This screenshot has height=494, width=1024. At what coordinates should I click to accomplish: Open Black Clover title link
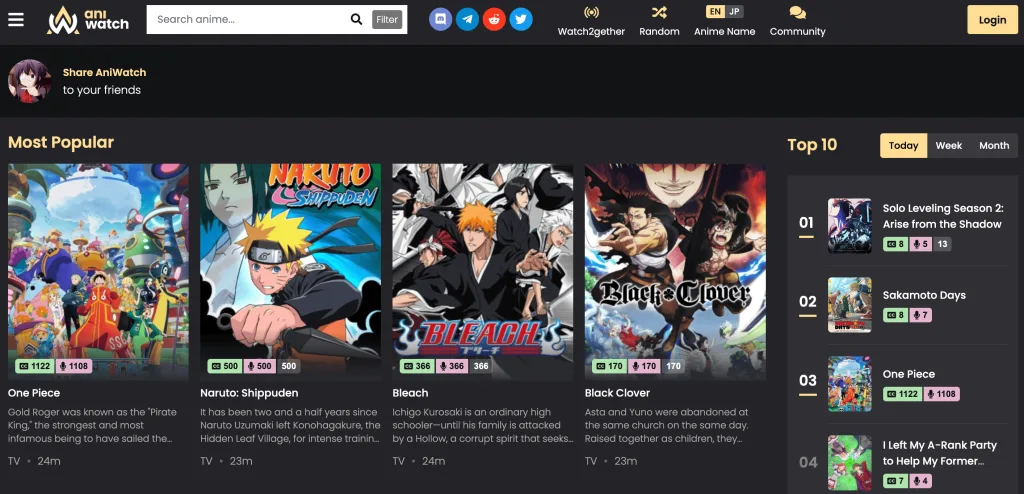point(617,393)
